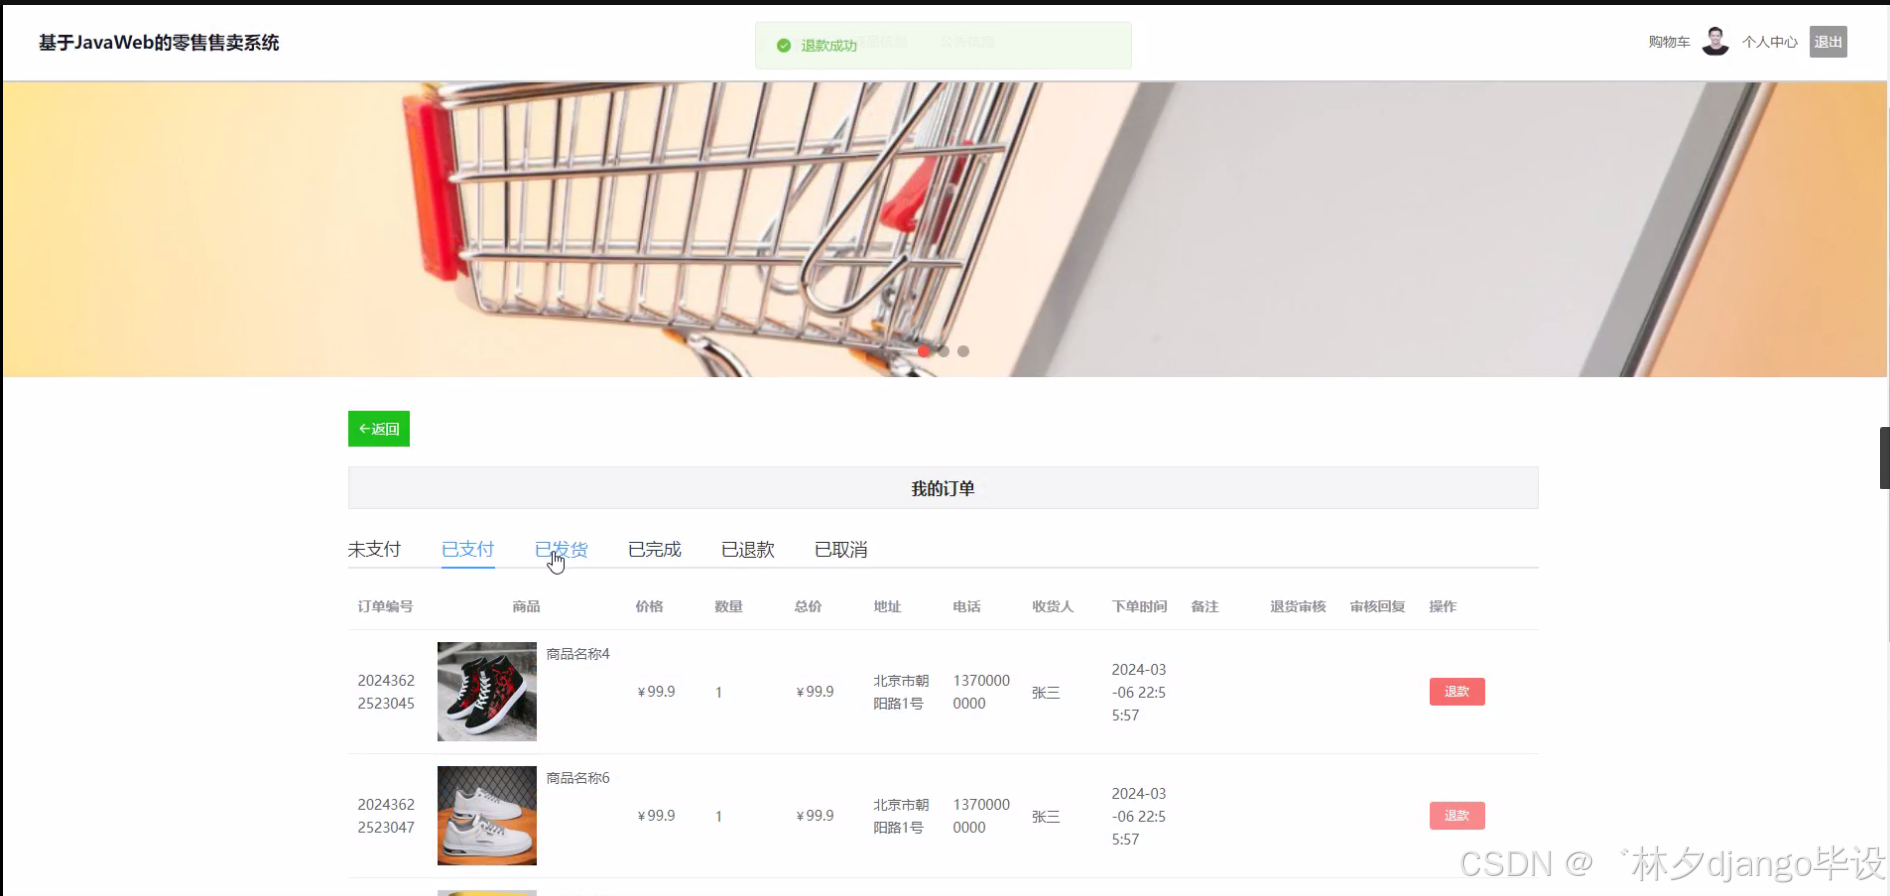Click the site title 基于JavaWeb的零售售卖系统
The width and height of the screenshot is (1890, 896).
[159, 42]
